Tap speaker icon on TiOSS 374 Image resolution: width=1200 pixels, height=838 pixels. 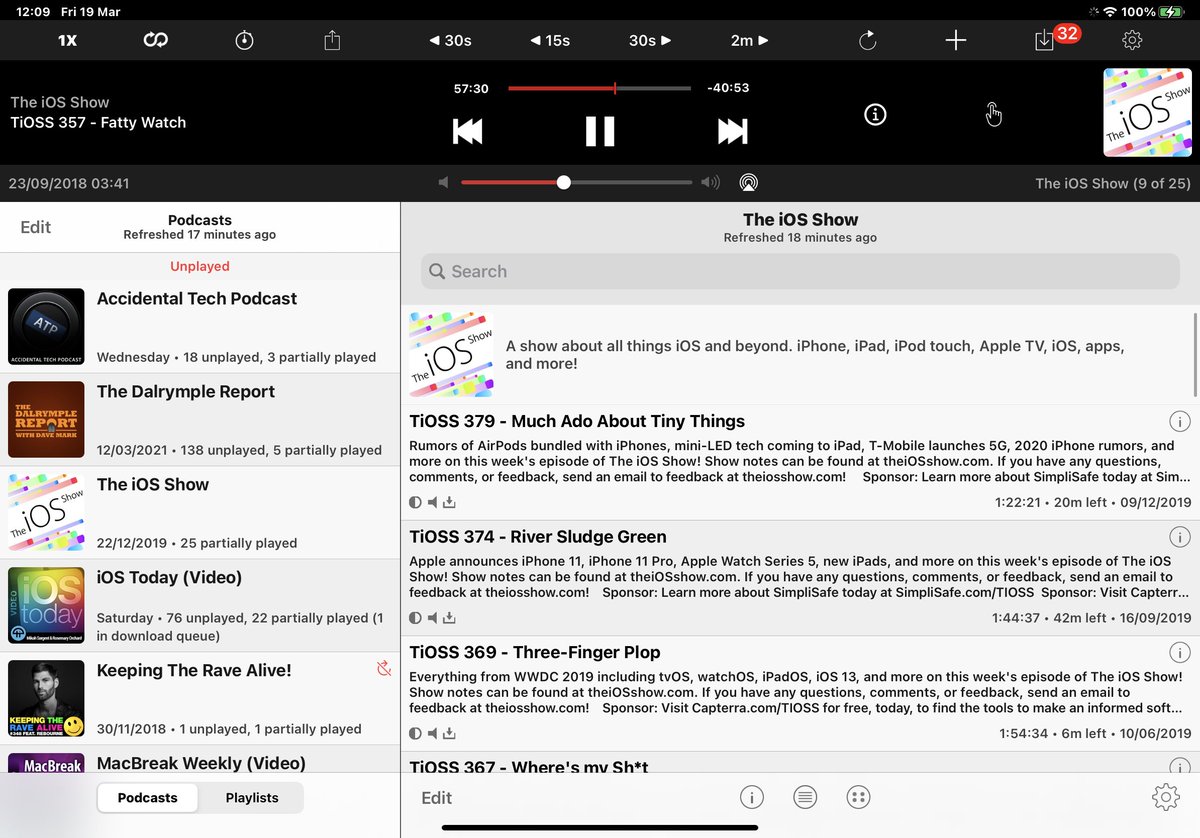433,618
